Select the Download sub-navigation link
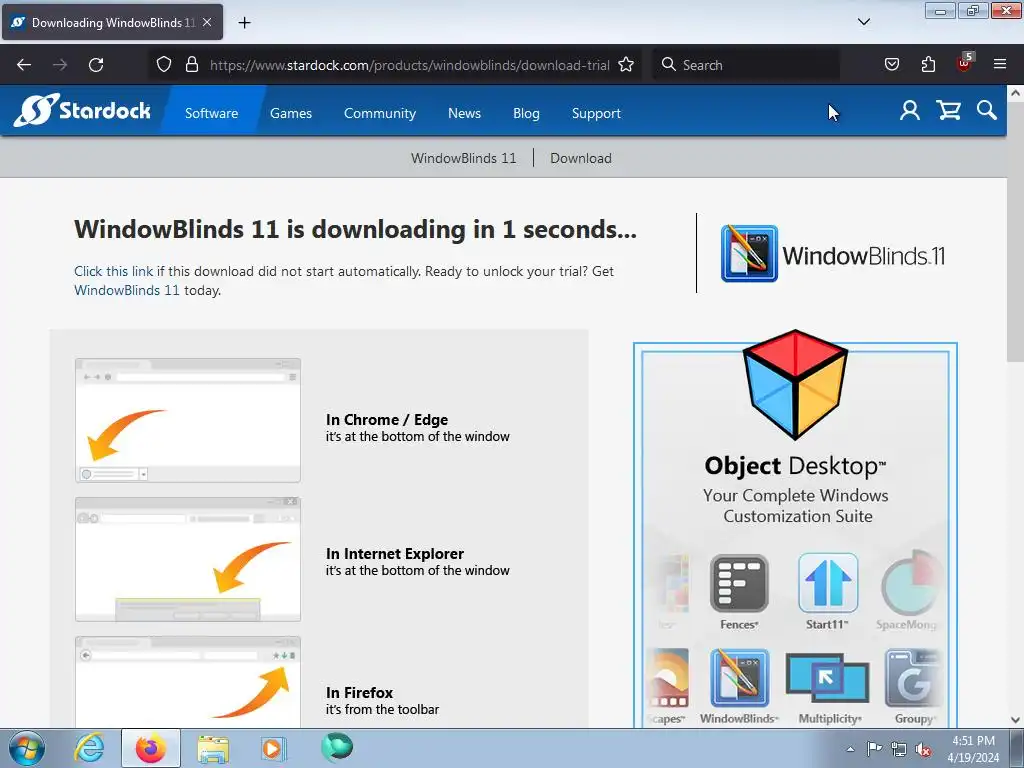1024x768 pixels. coord(581,158)
